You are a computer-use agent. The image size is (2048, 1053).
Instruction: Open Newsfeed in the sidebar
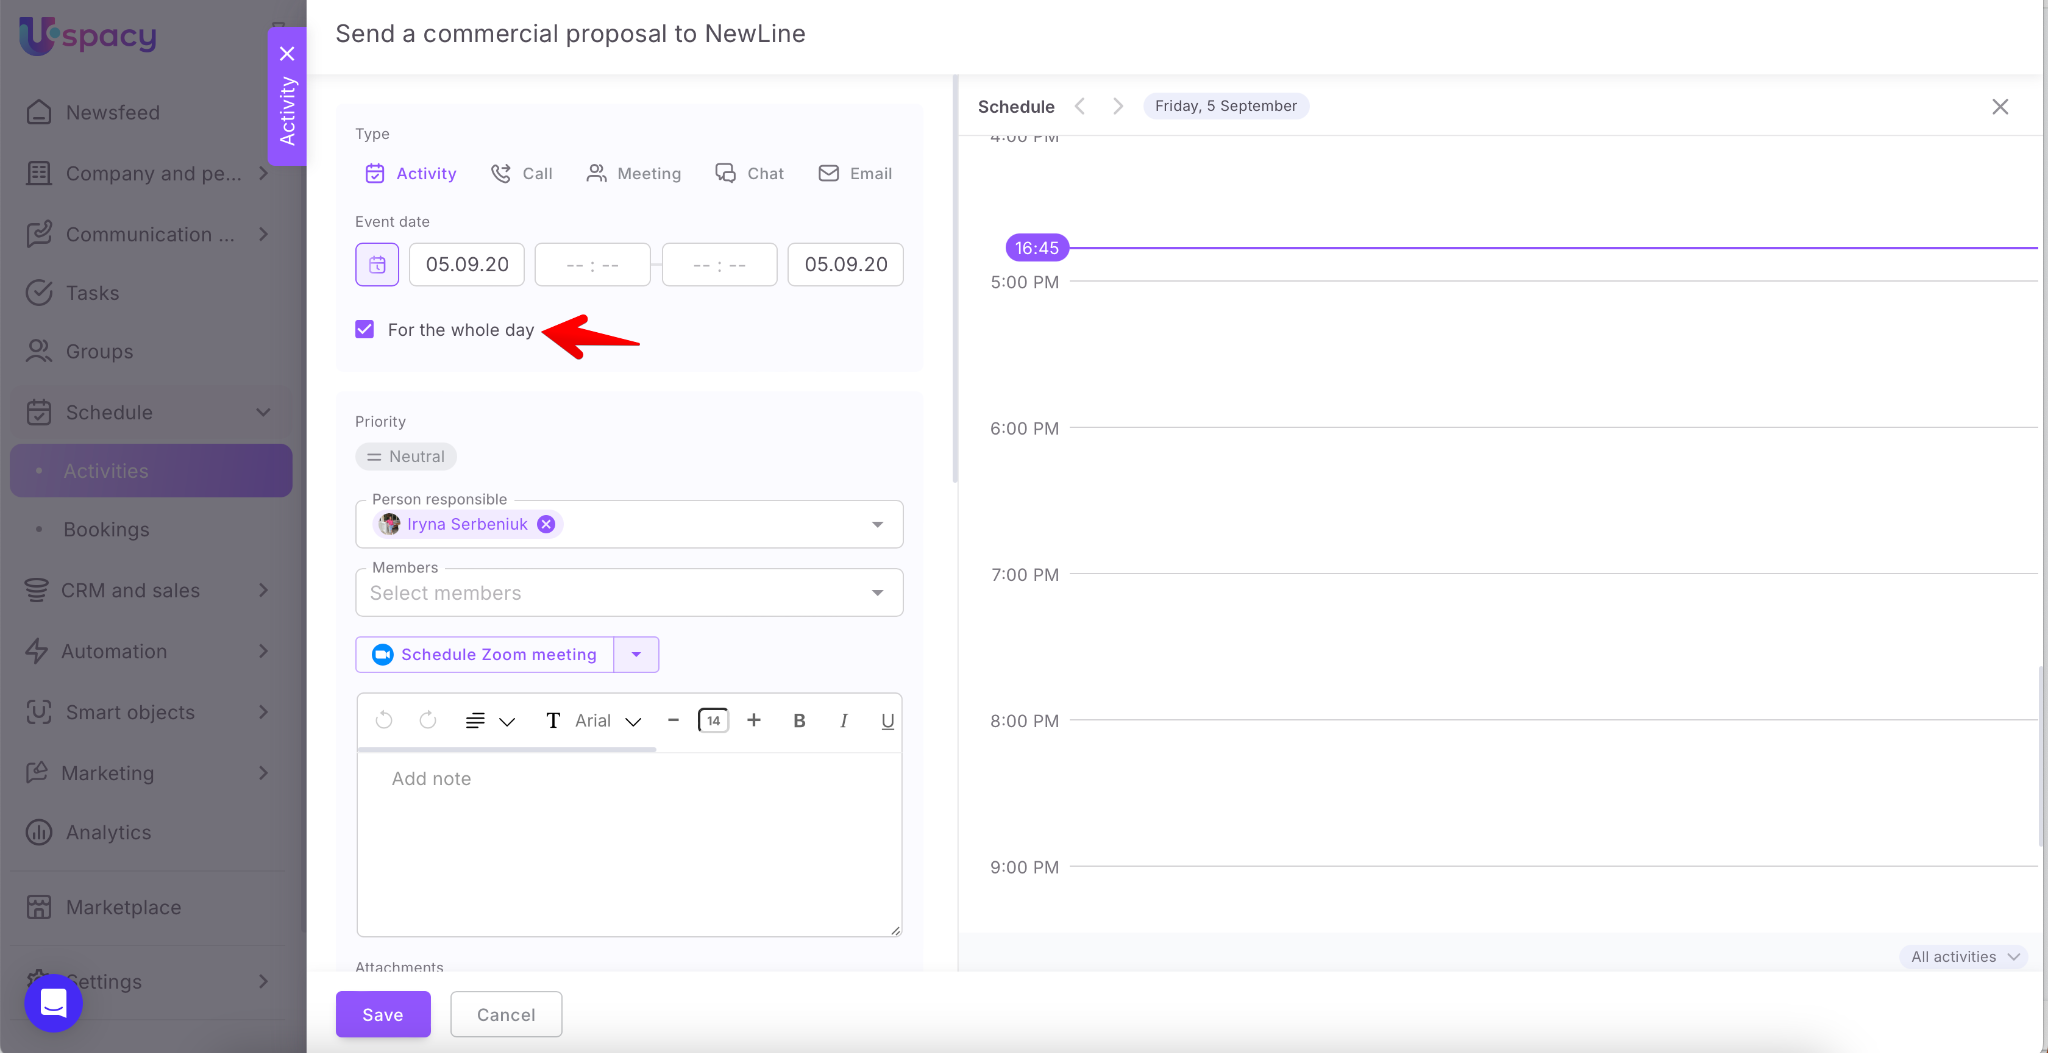click(112, 112)
